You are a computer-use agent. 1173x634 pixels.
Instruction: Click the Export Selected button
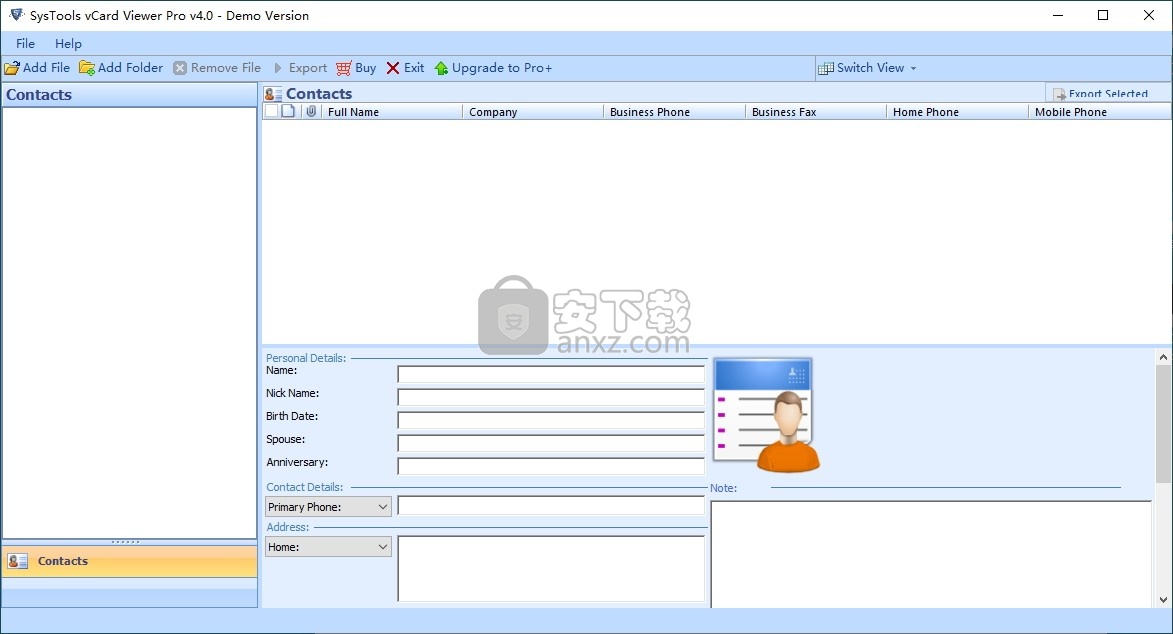pos(1100,94)
